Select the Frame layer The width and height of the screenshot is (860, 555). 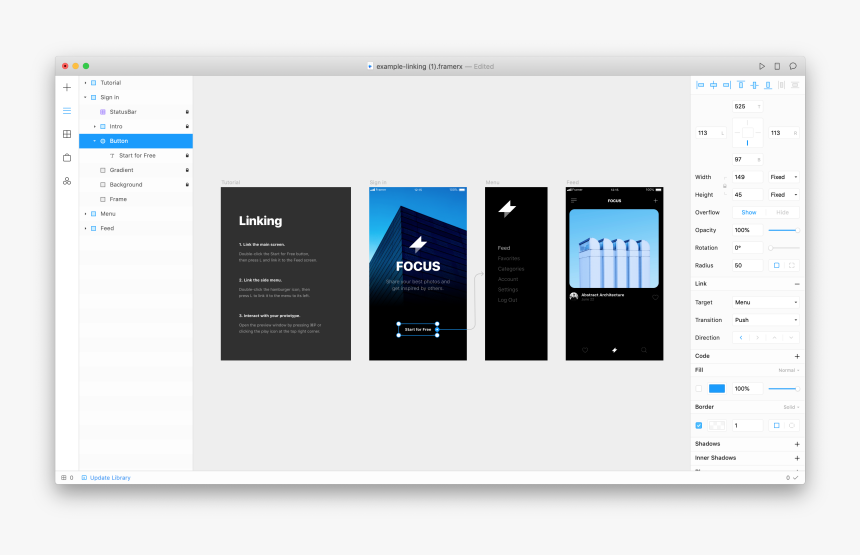point(136,199)
